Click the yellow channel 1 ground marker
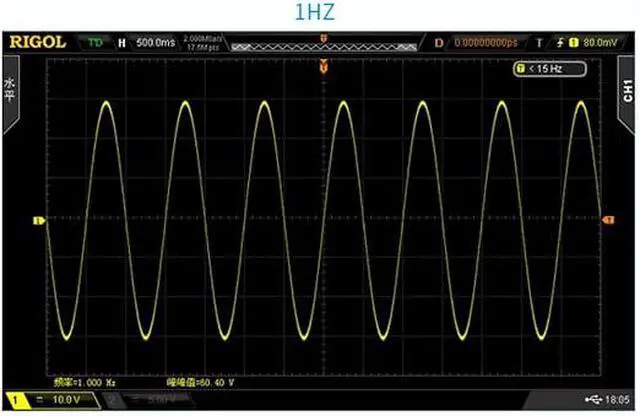Screen dimensions: 640x416 click(x=38, y=220)
